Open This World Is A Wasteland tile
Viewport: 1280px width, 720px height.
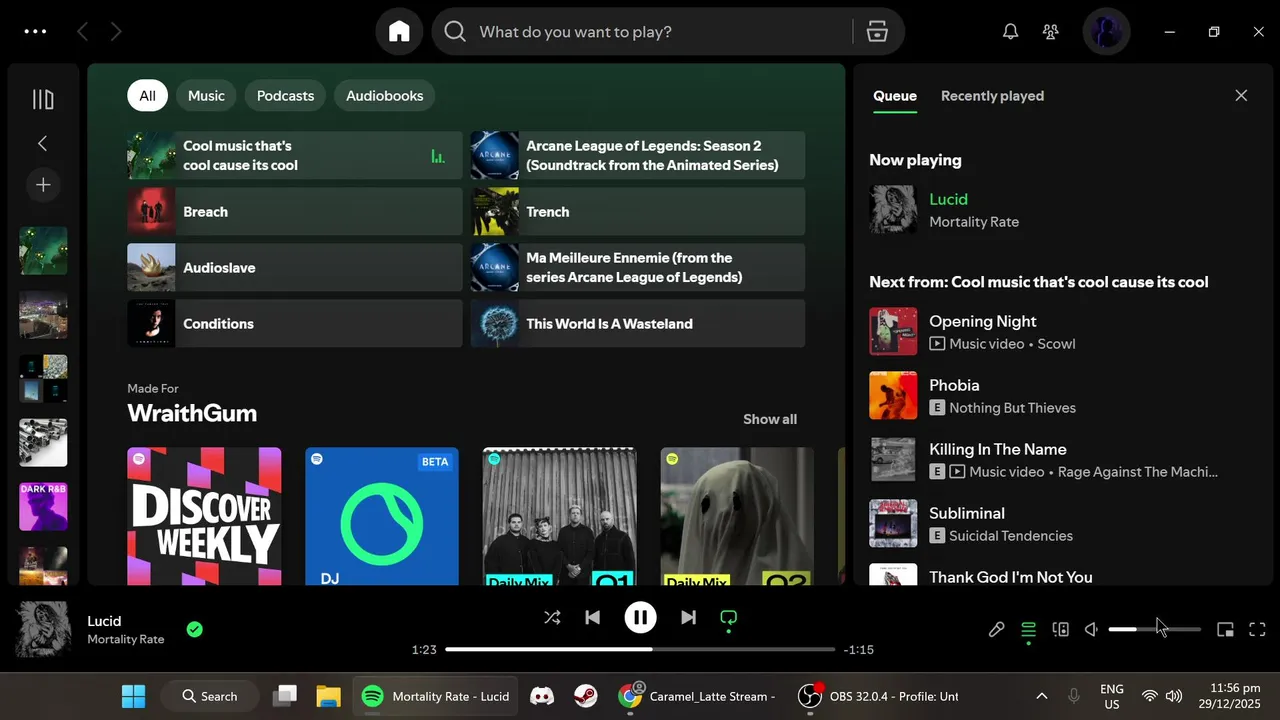(638, 323)
